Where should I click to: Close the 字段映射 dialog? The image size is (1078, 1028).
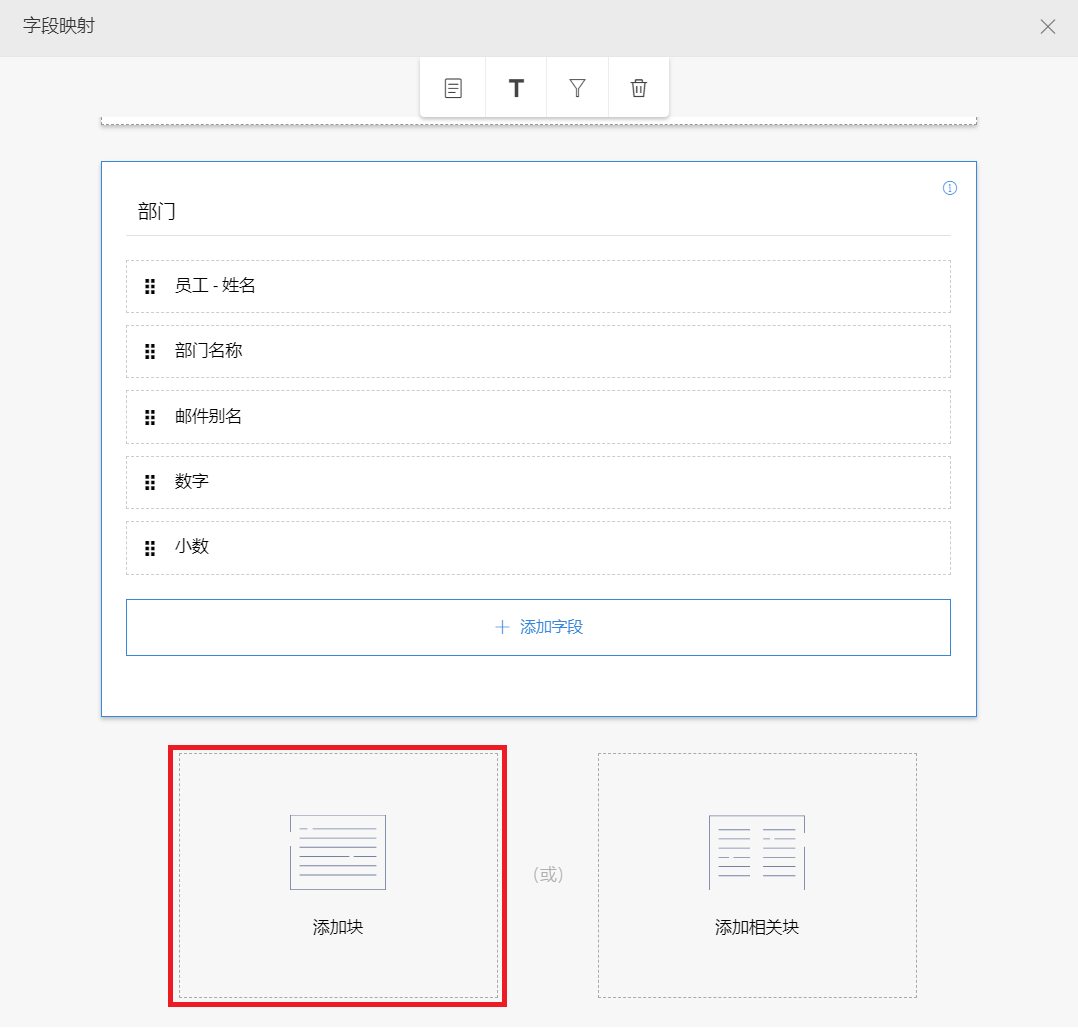(1047, 27)
